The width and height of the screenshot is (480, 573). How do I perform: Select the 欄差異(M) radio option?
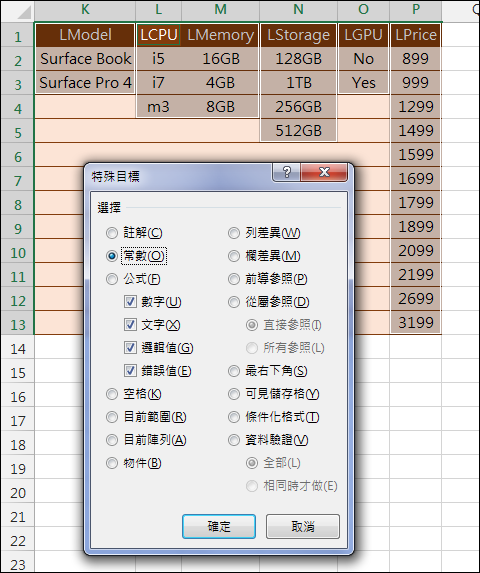(x=264, y=256)
